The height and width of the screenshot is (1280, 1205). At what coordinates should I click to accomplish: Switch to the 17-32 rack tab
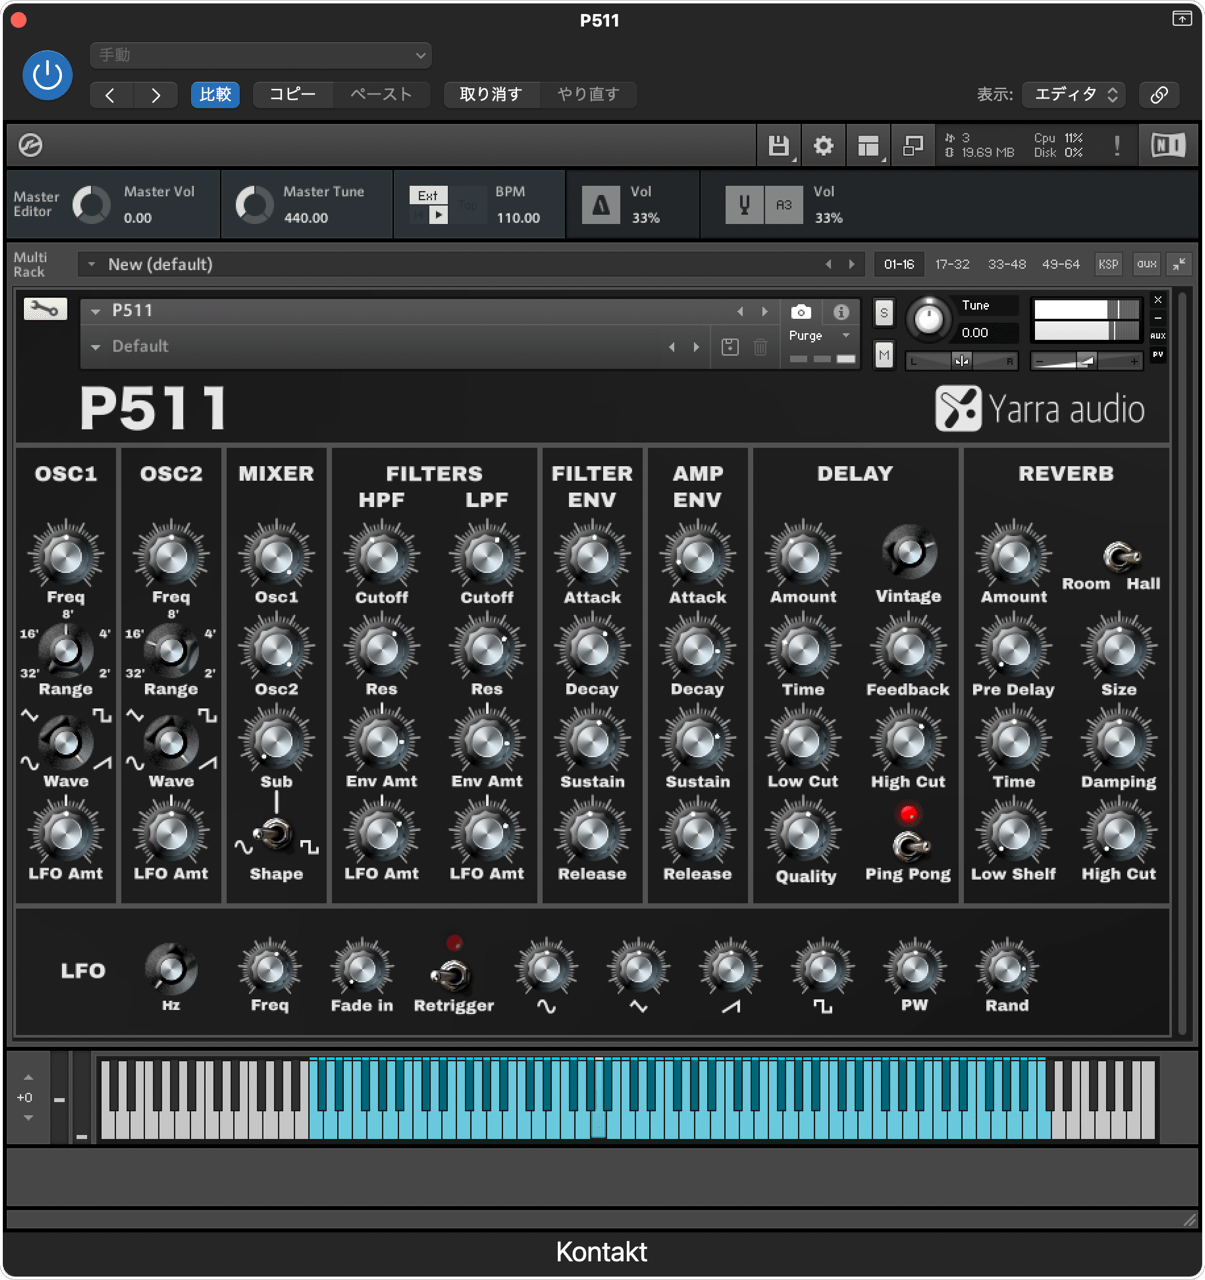pos(951,264)
